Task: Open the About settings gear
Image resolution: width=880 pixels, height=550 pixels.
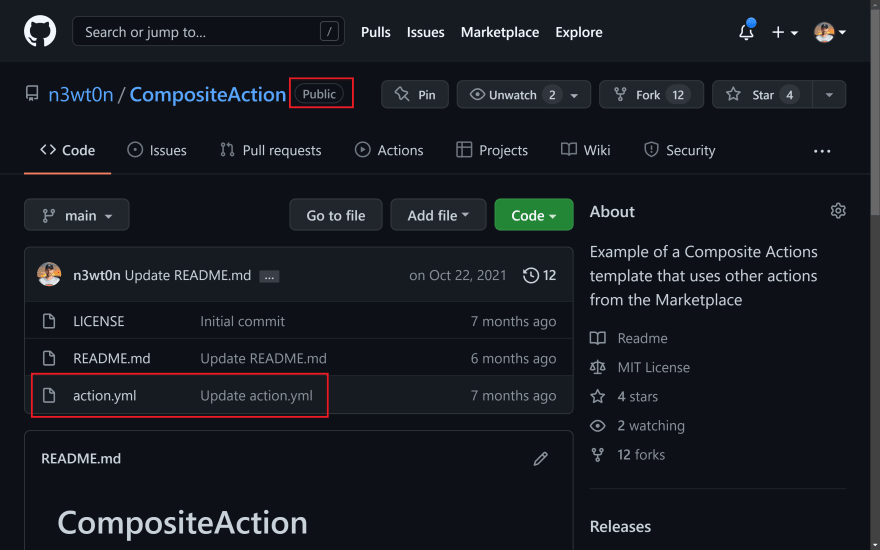Action: point(838,211)
